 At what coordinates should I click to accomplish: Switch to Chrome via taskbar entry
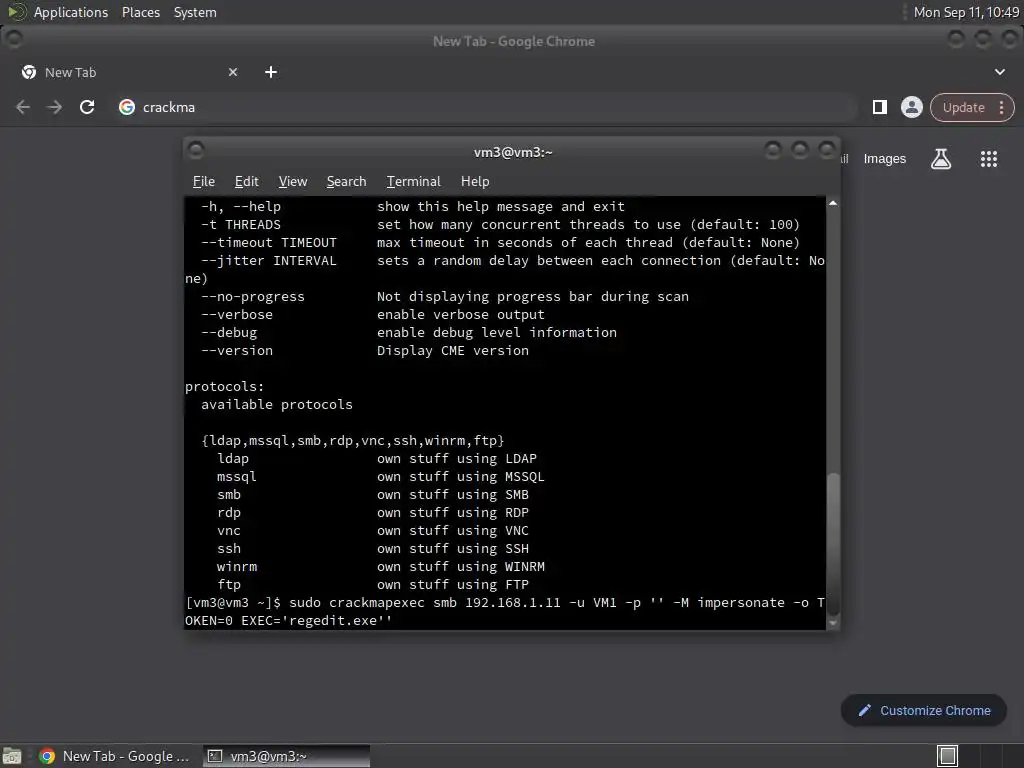click(x=114, y=756)
